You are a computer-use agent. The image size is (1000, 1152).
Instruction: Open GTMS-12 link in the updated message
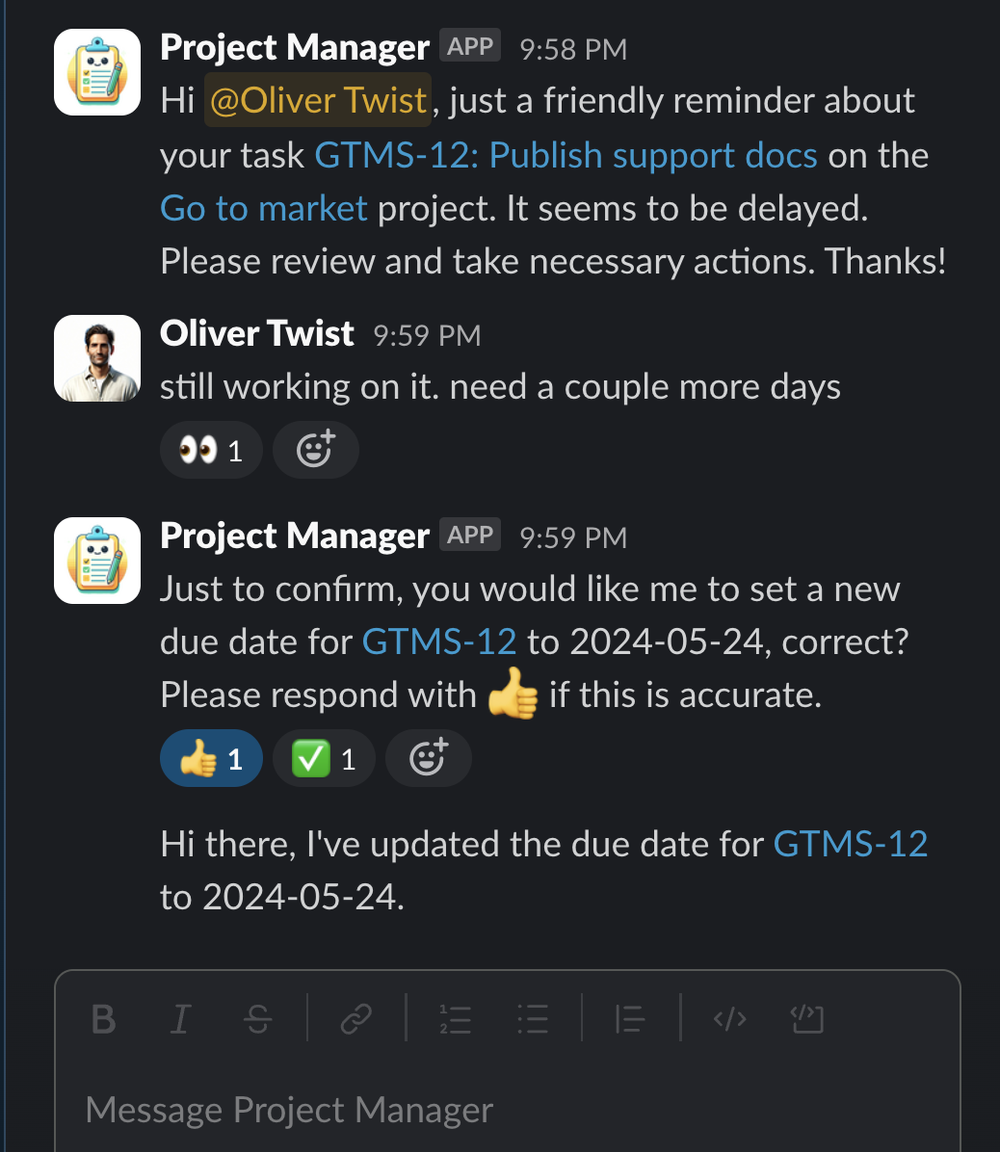850,844
